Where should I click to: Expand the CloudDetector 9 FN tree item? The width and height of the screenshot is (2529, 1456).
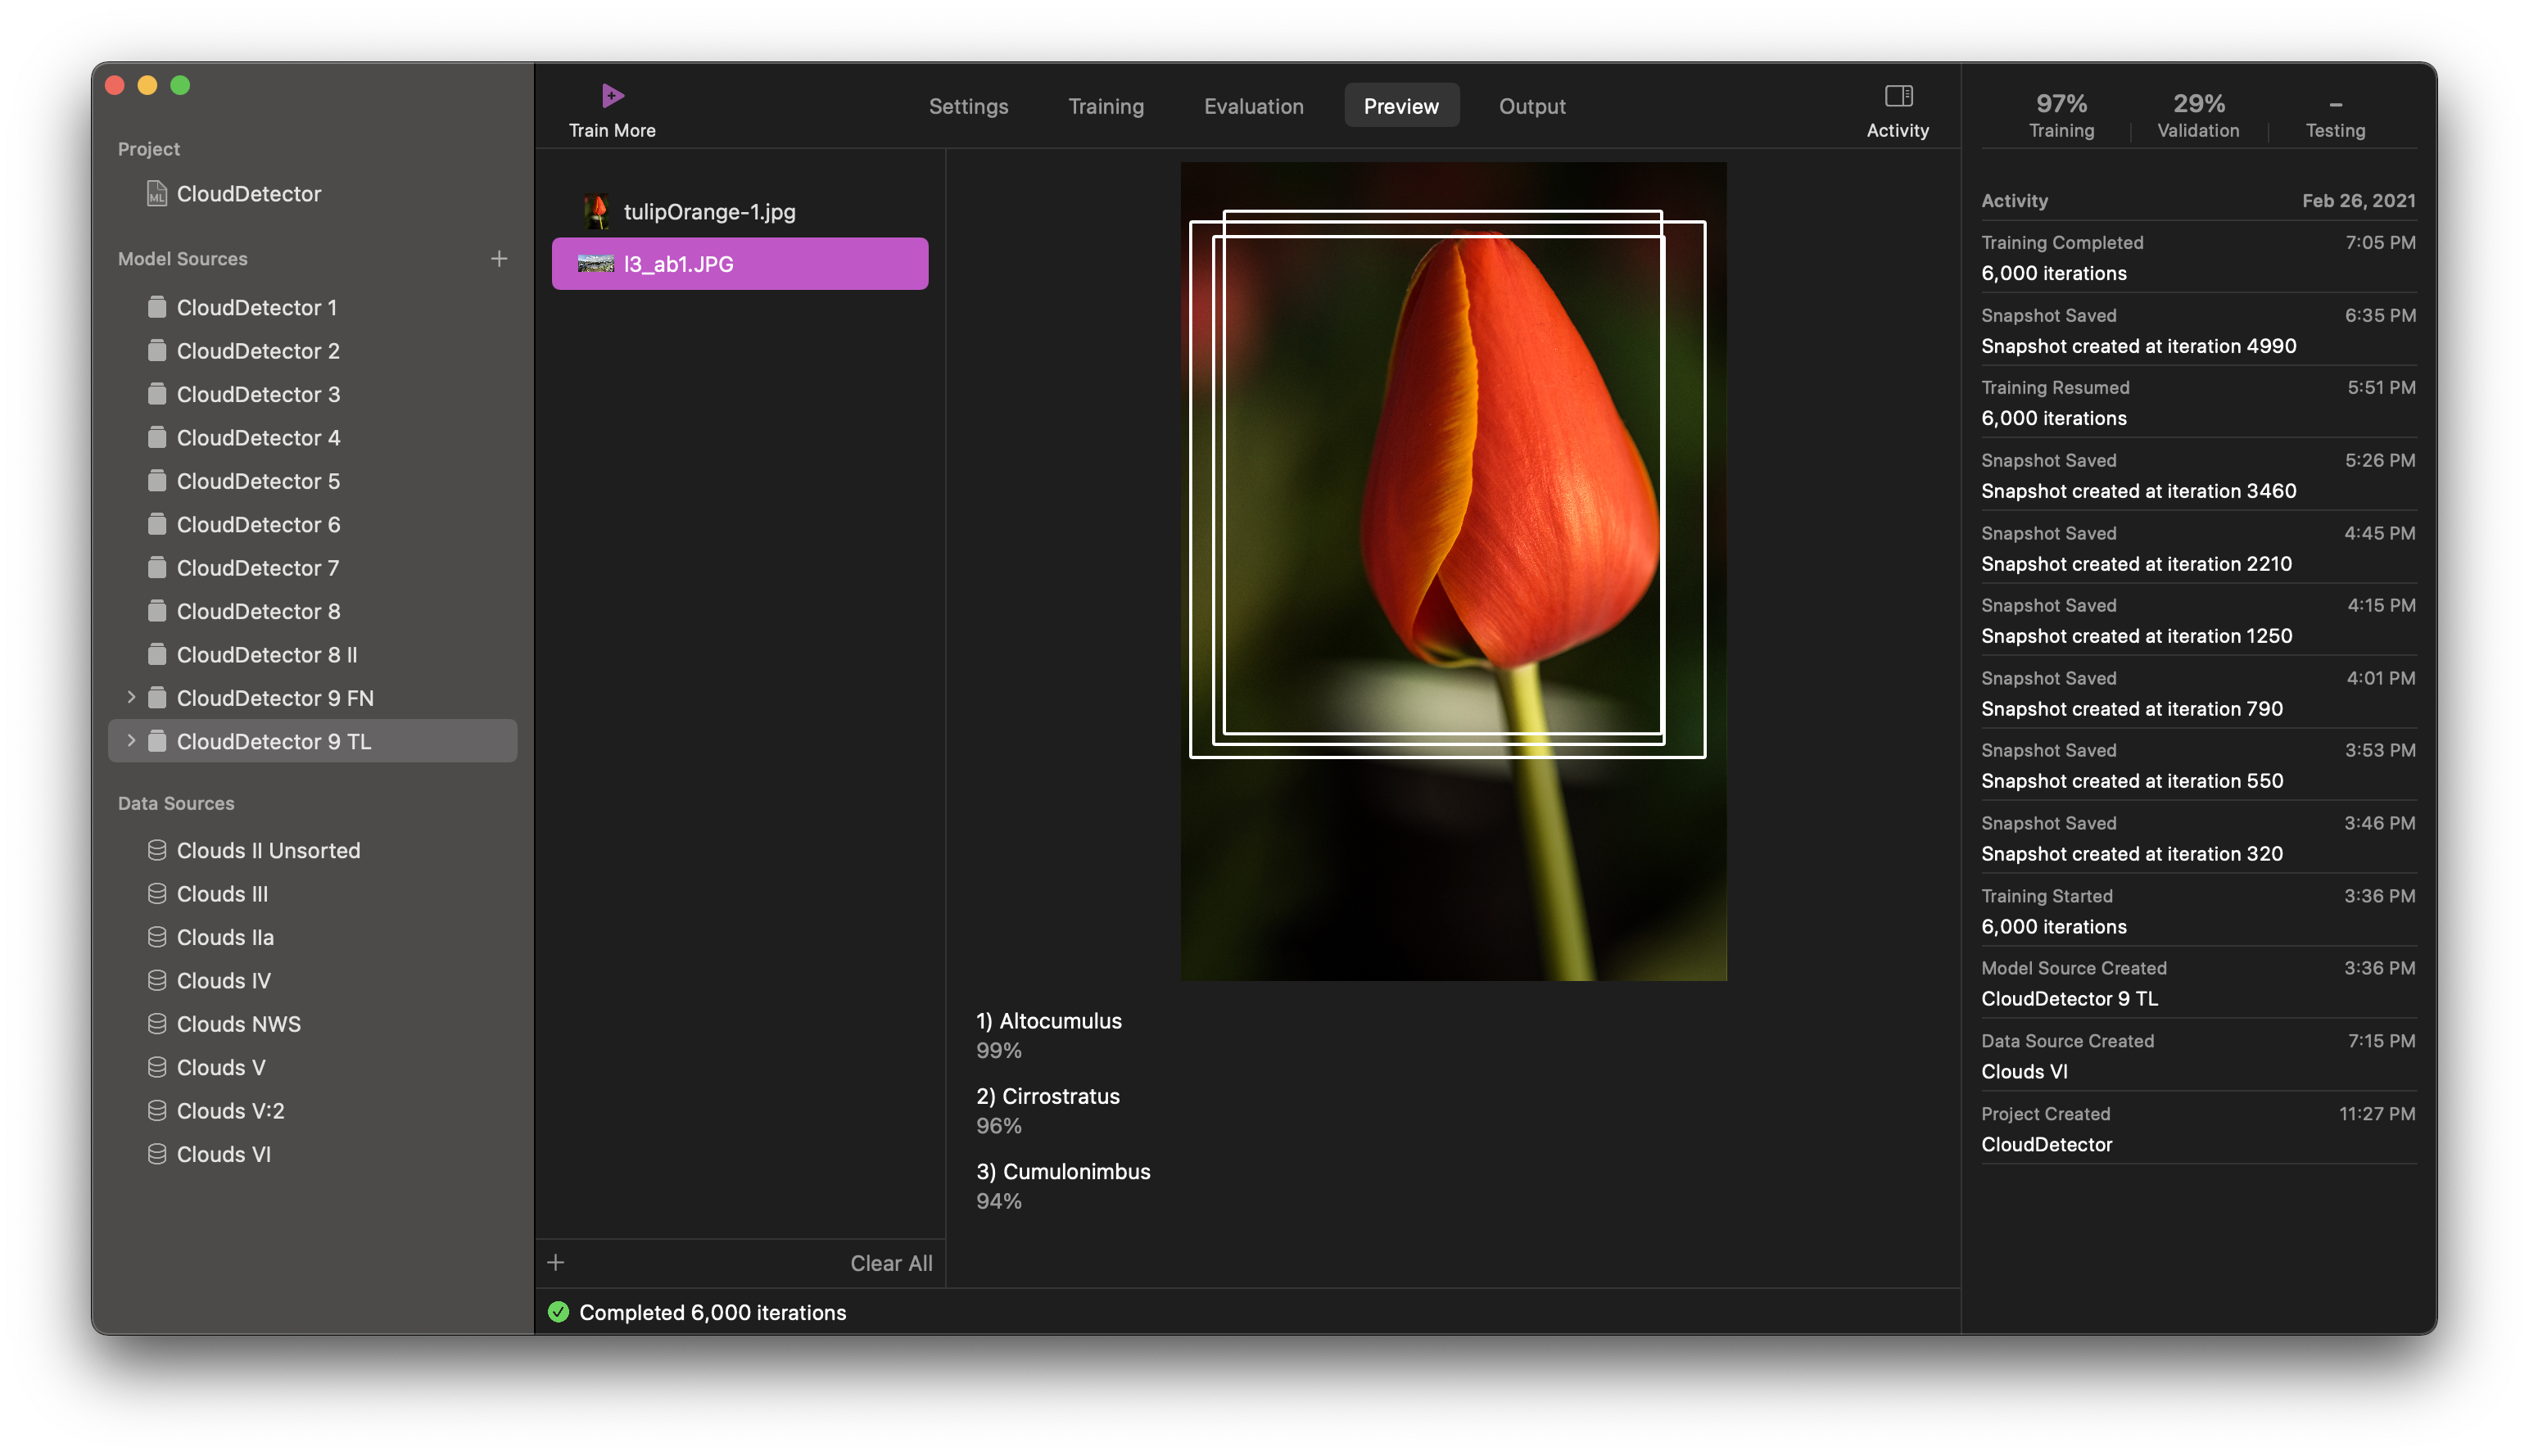pos(132,697)
